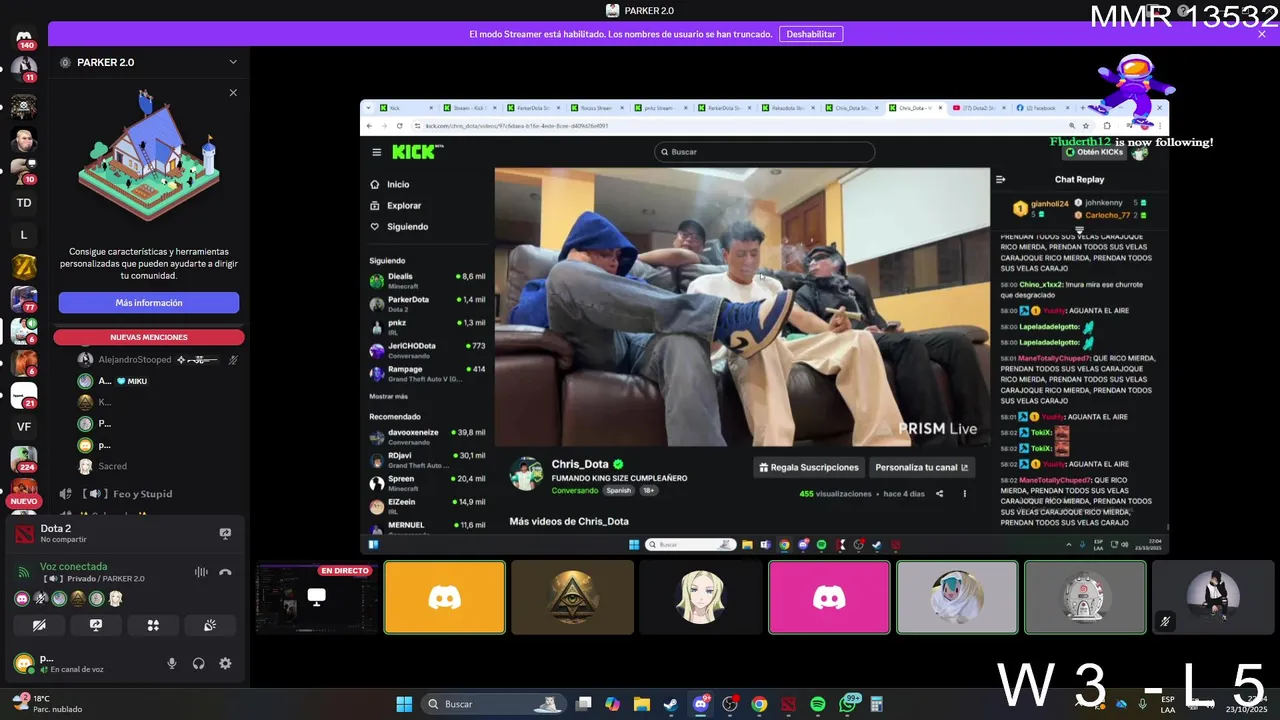Open OBS Studio from the taskbar
This screenshot has width=1280, height=720.
click(x=730, y=704)
